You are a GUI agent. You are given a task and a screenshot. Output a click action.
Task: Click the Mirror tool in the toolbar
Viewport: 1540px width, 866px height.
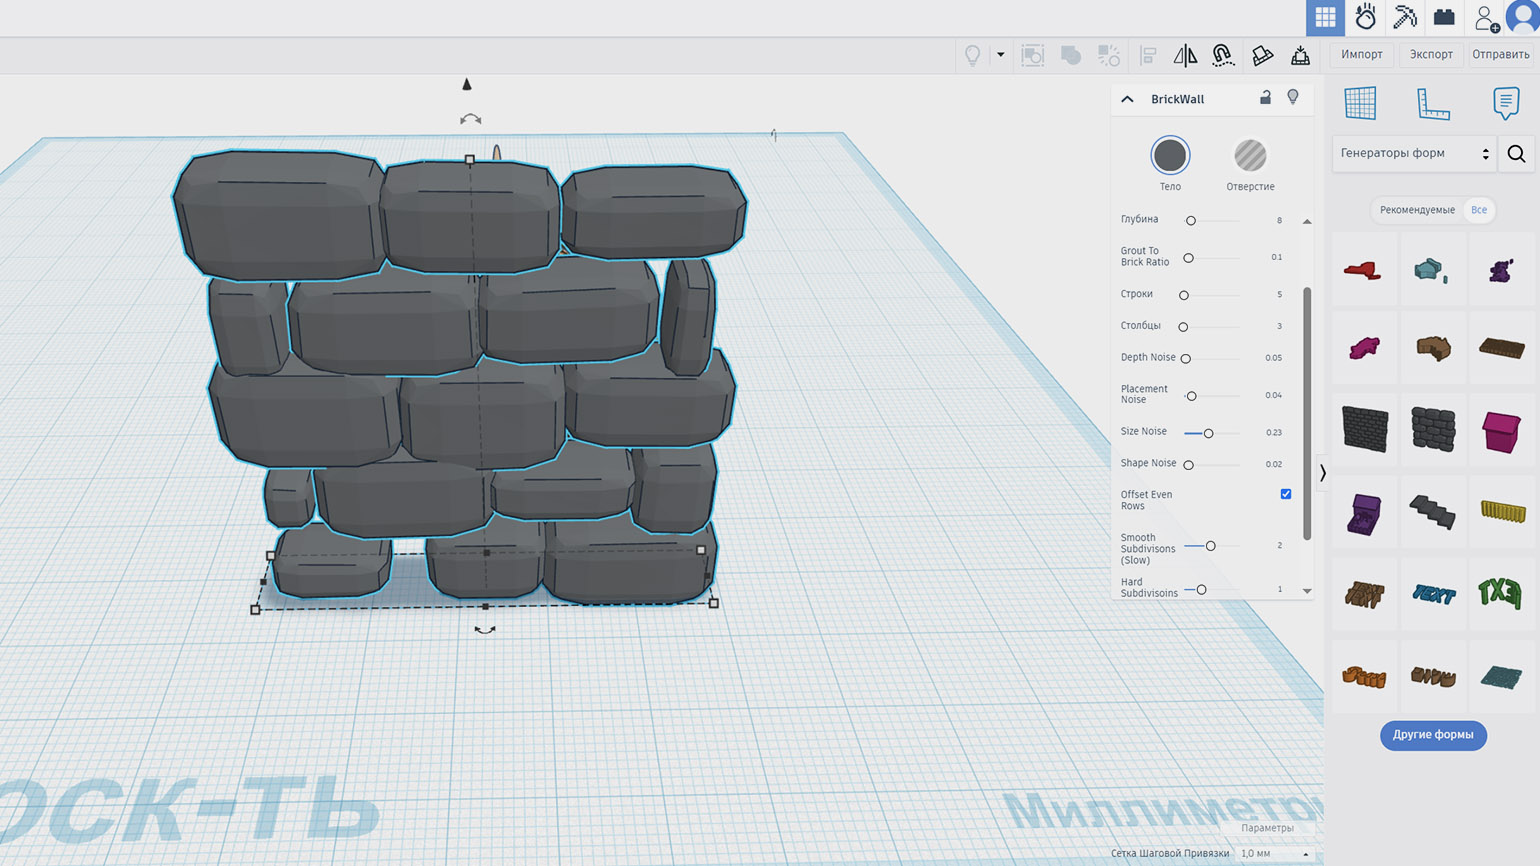(x=1185, y=56)
